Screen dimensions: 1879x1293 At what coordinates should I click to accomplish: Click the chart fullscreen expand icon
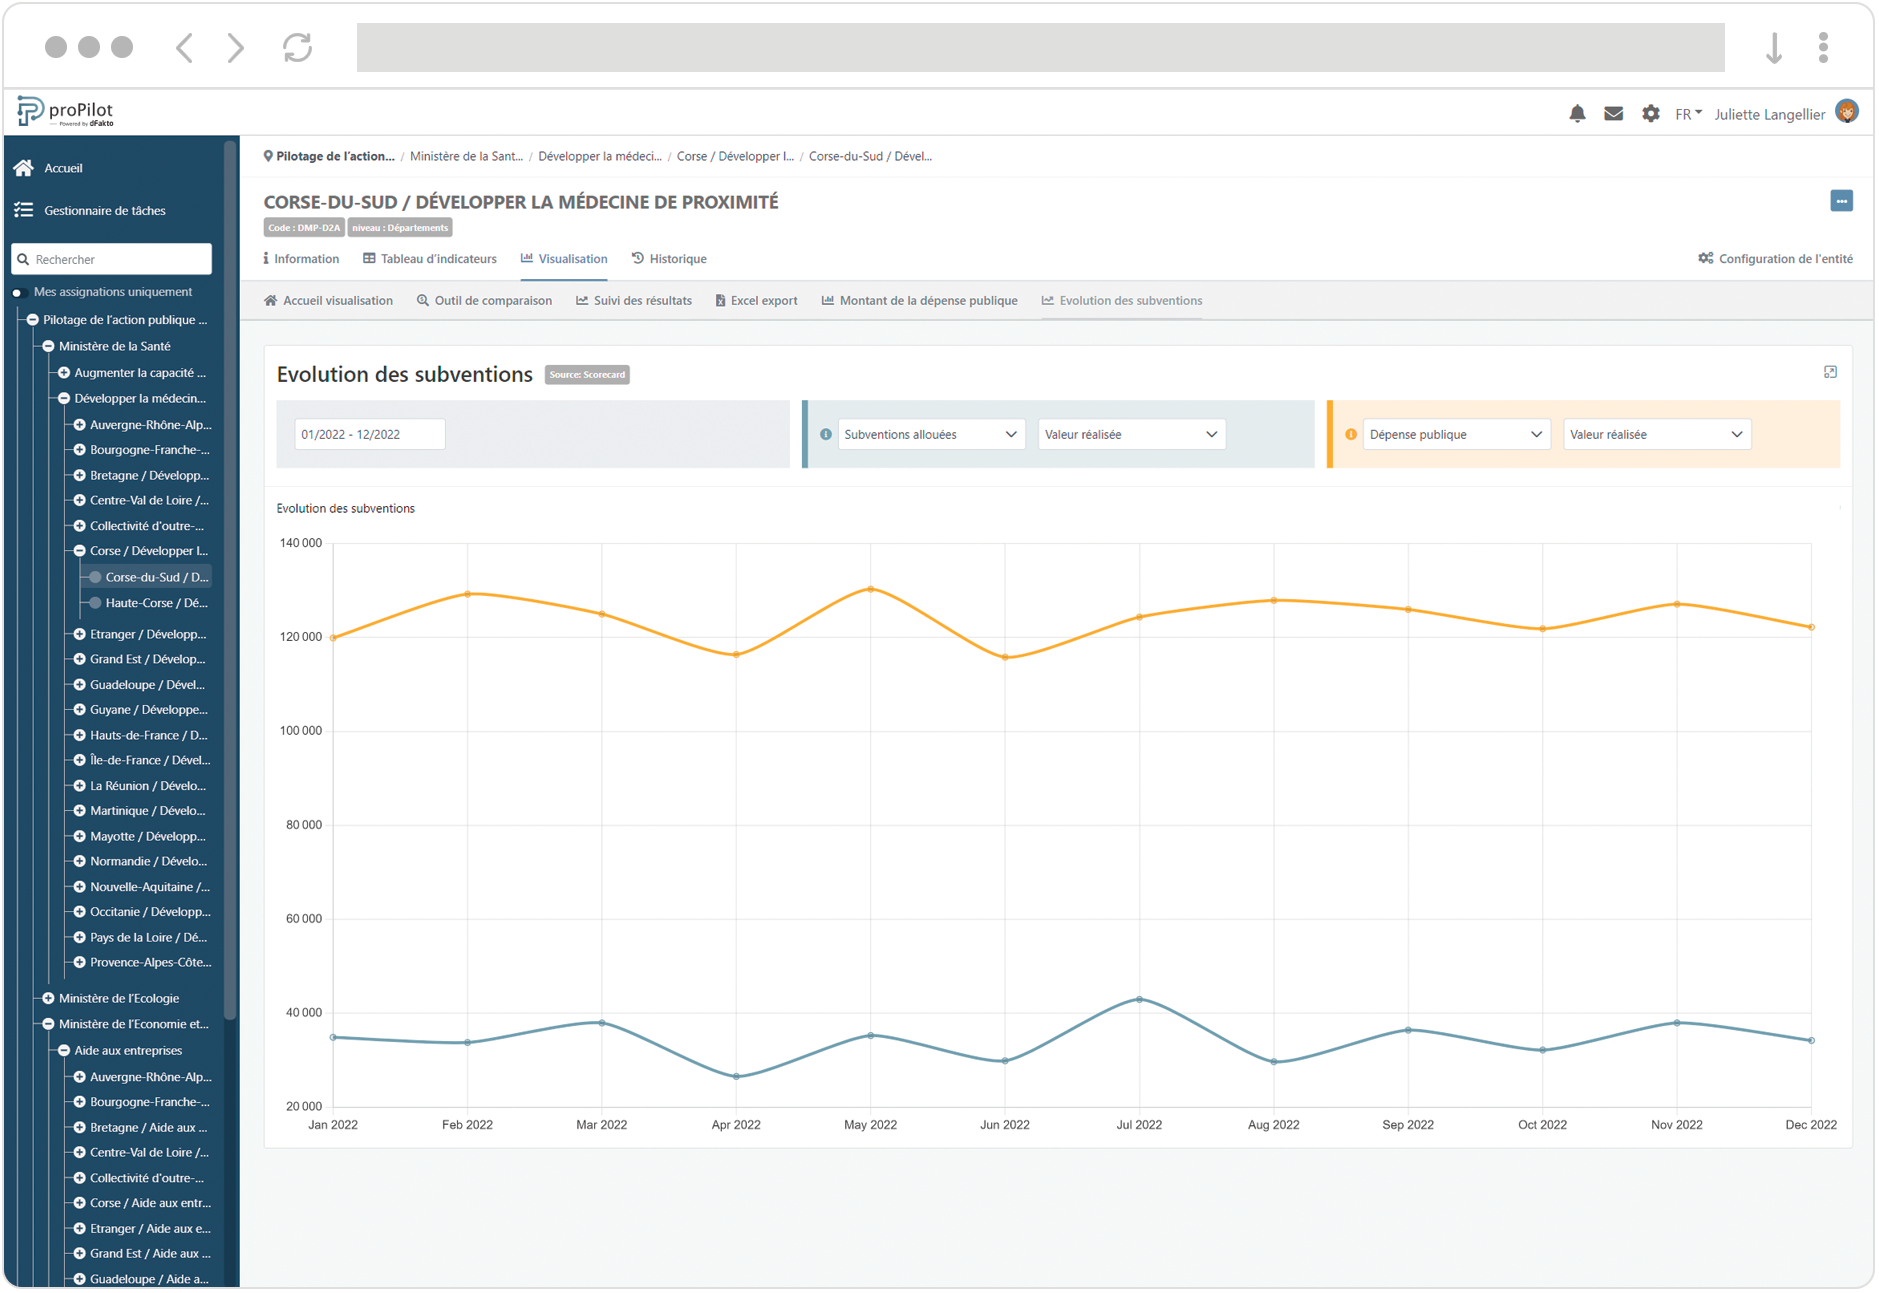point(1830,372)
